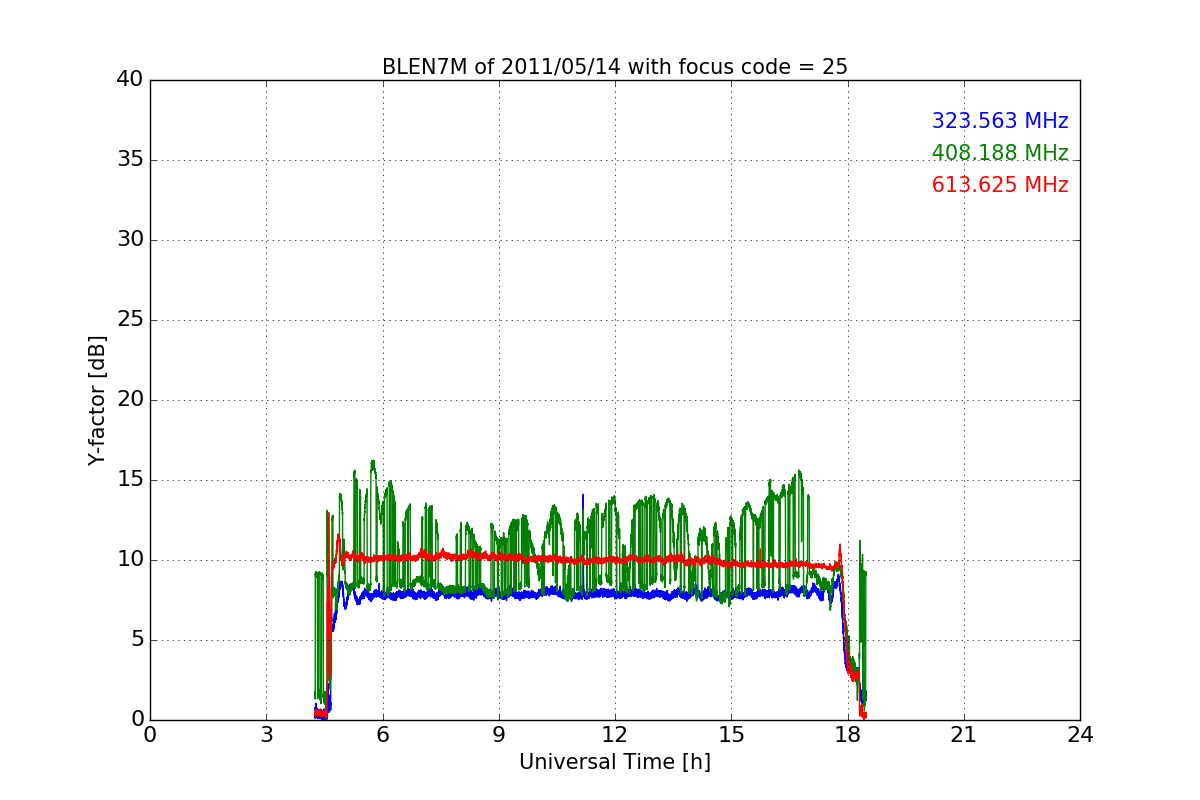Image resolution: width=1200 pixels, height=800 pixels.
Task: Click the y-axis tick label 25
Action: coord(129,320)
